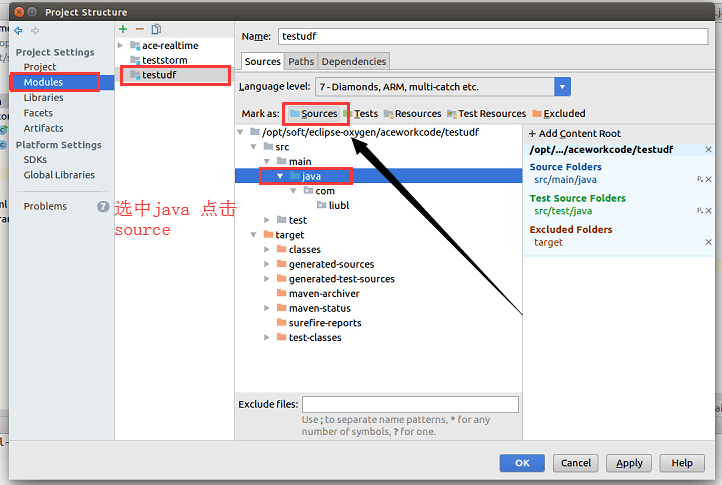Image resolution: width=722 pixels, height=485 pixels.
Task: Switch to the Dependencies tab
Action: 354,62
